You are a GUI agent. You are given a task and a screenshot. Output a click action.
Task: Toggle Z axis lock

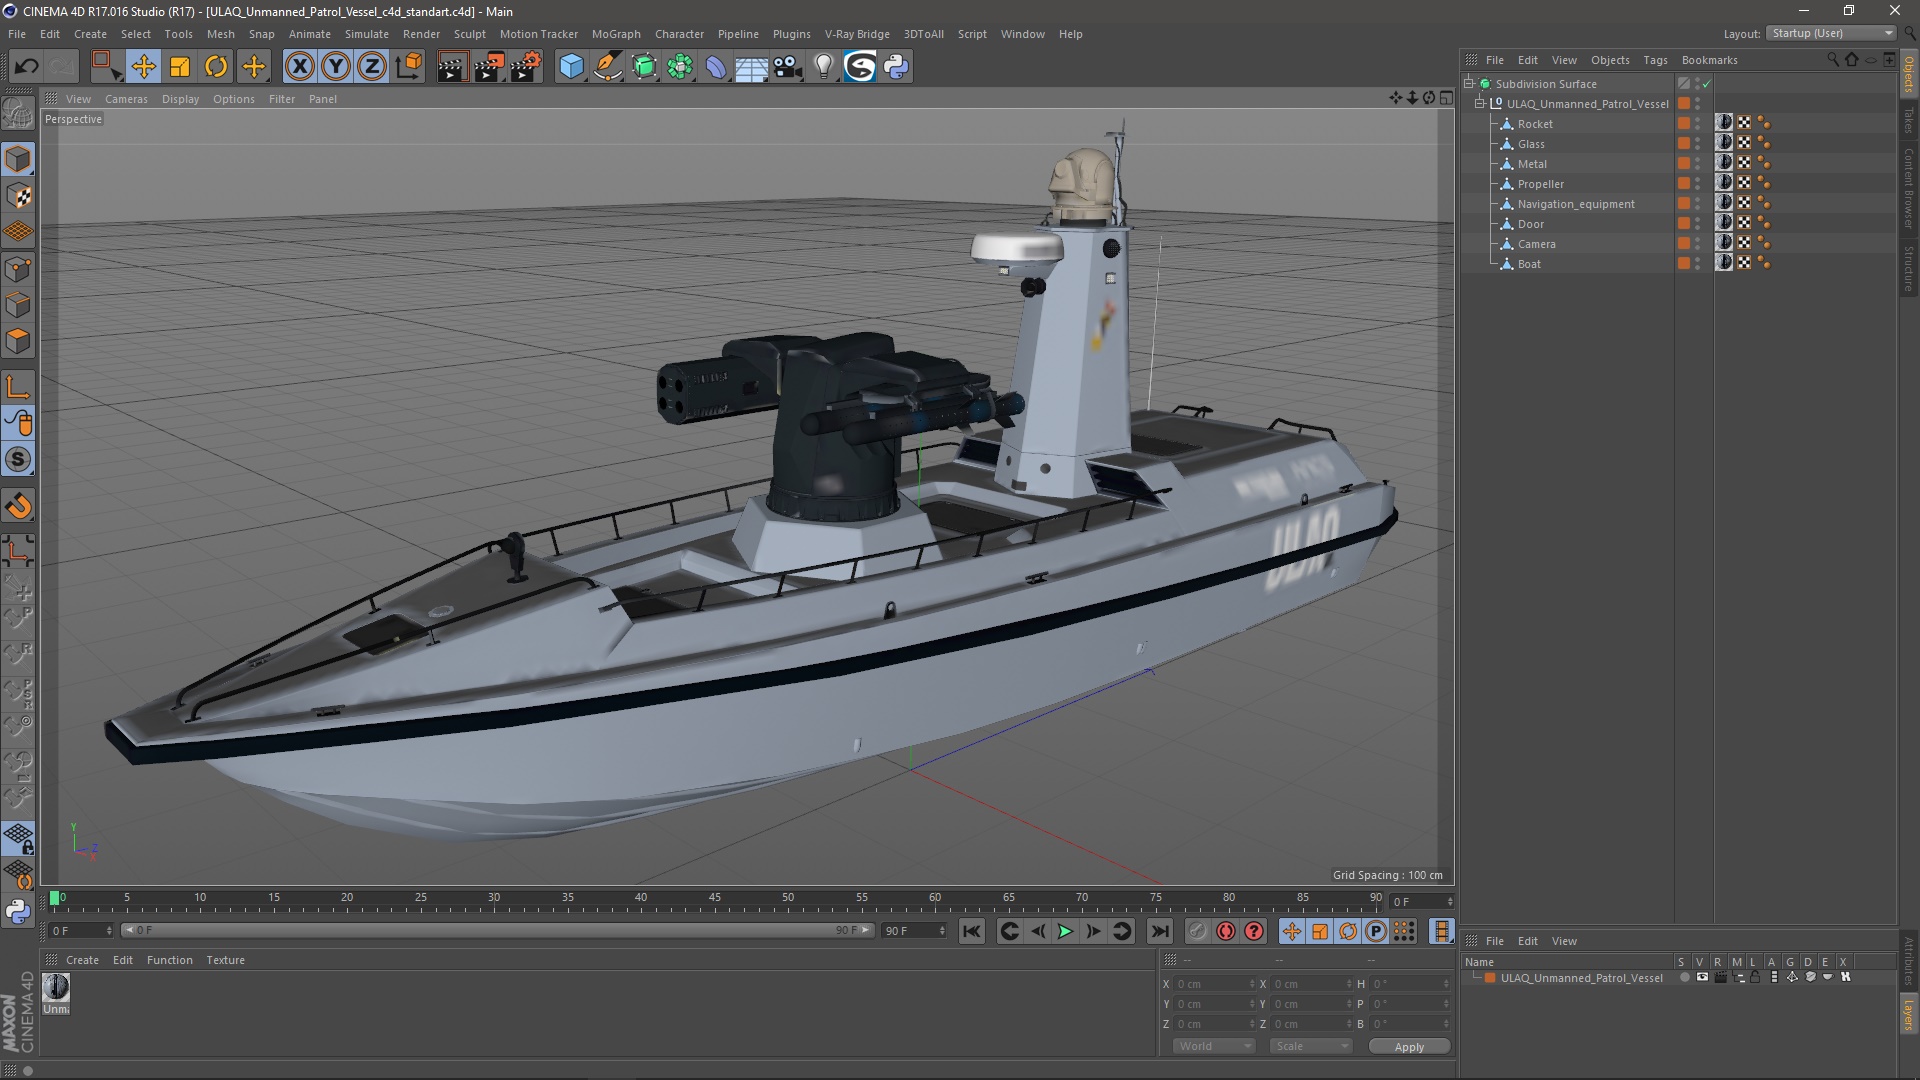[372, 67]
